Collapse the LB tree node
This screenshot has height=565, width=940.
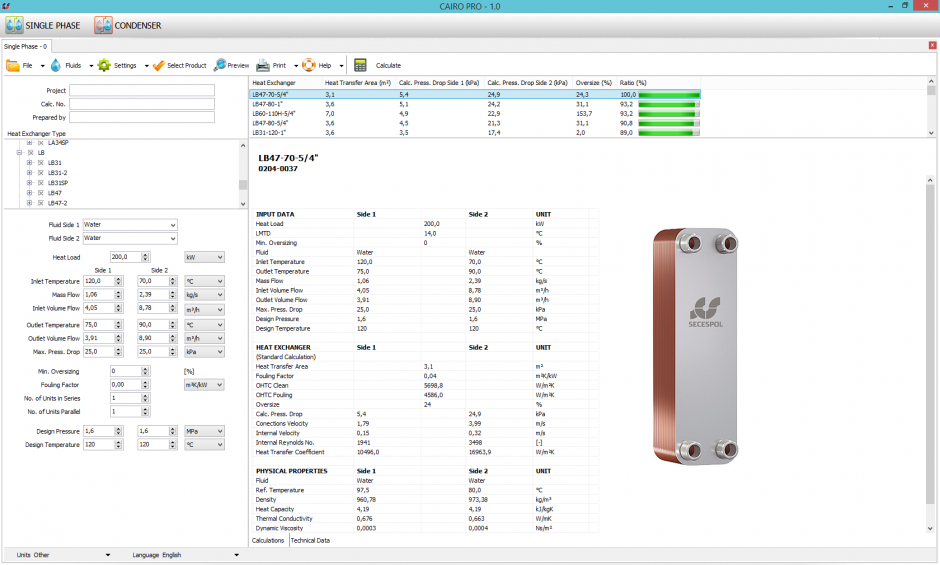19,153
